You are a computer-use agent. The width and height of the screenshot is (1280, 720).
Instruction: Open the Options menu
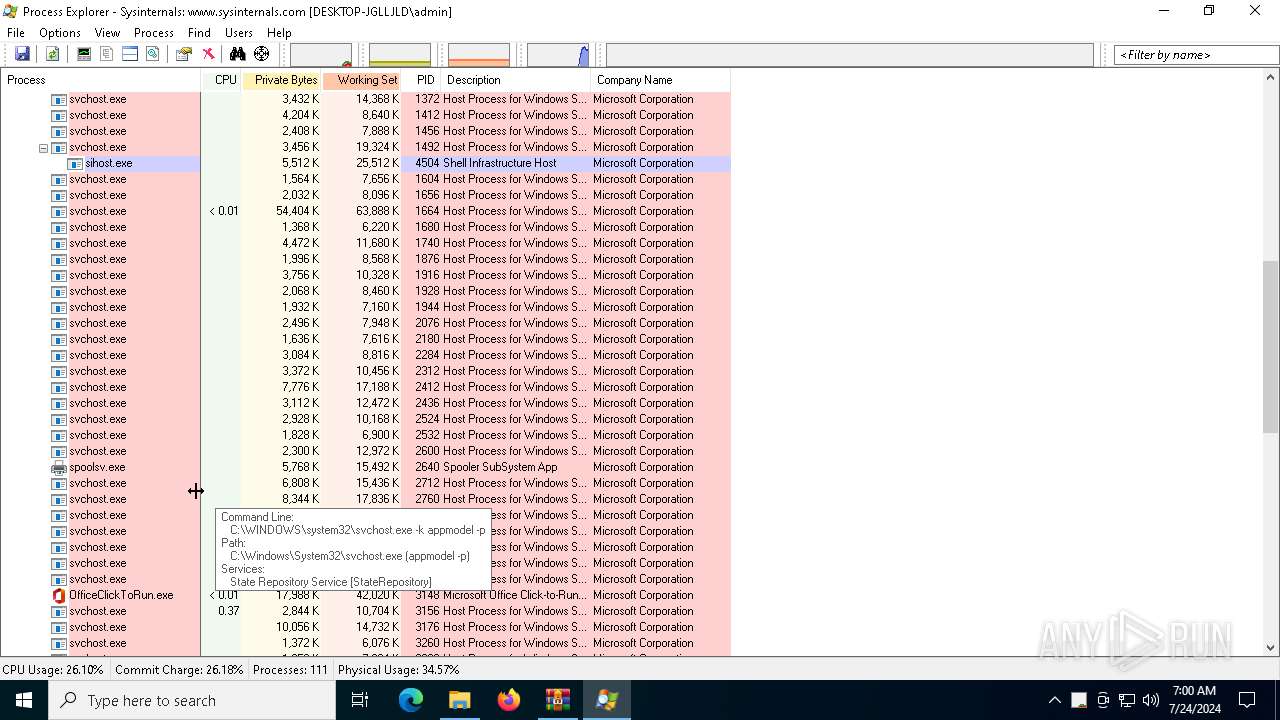pyautogui.click(x=60, y=33)
